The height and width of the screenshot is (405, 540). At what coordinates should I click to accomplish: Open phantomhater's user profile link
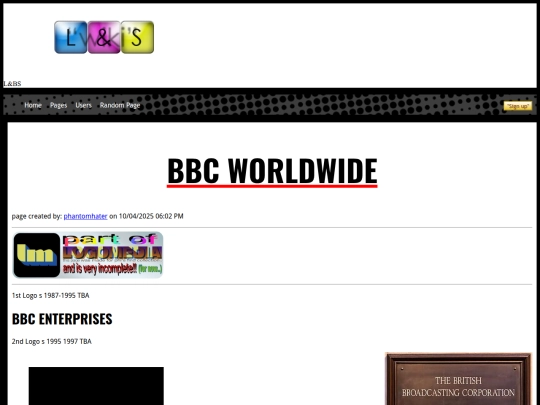coord(85,216)
